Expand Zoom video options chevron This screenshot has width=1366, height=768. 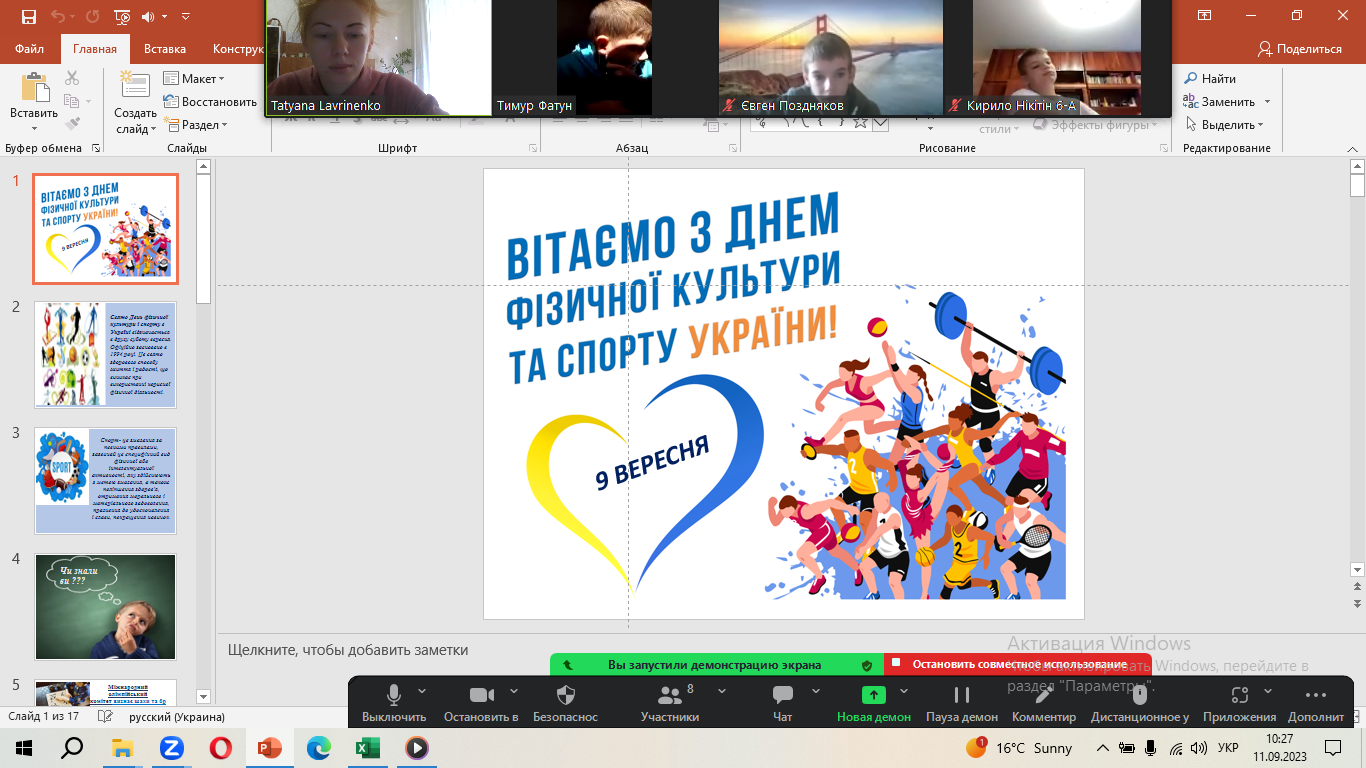coord(514,691)
